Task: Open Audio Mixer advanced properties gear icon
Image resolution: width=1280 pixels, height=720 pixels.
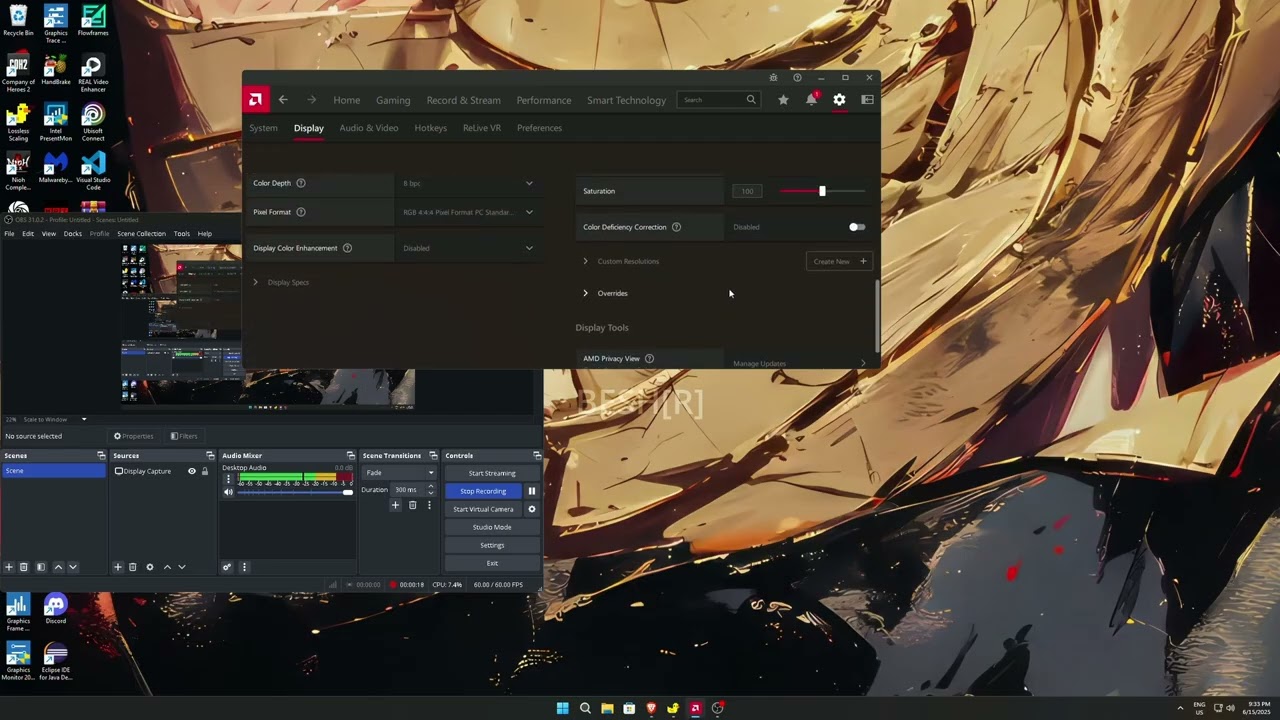Action: click(x=227, y=567)
